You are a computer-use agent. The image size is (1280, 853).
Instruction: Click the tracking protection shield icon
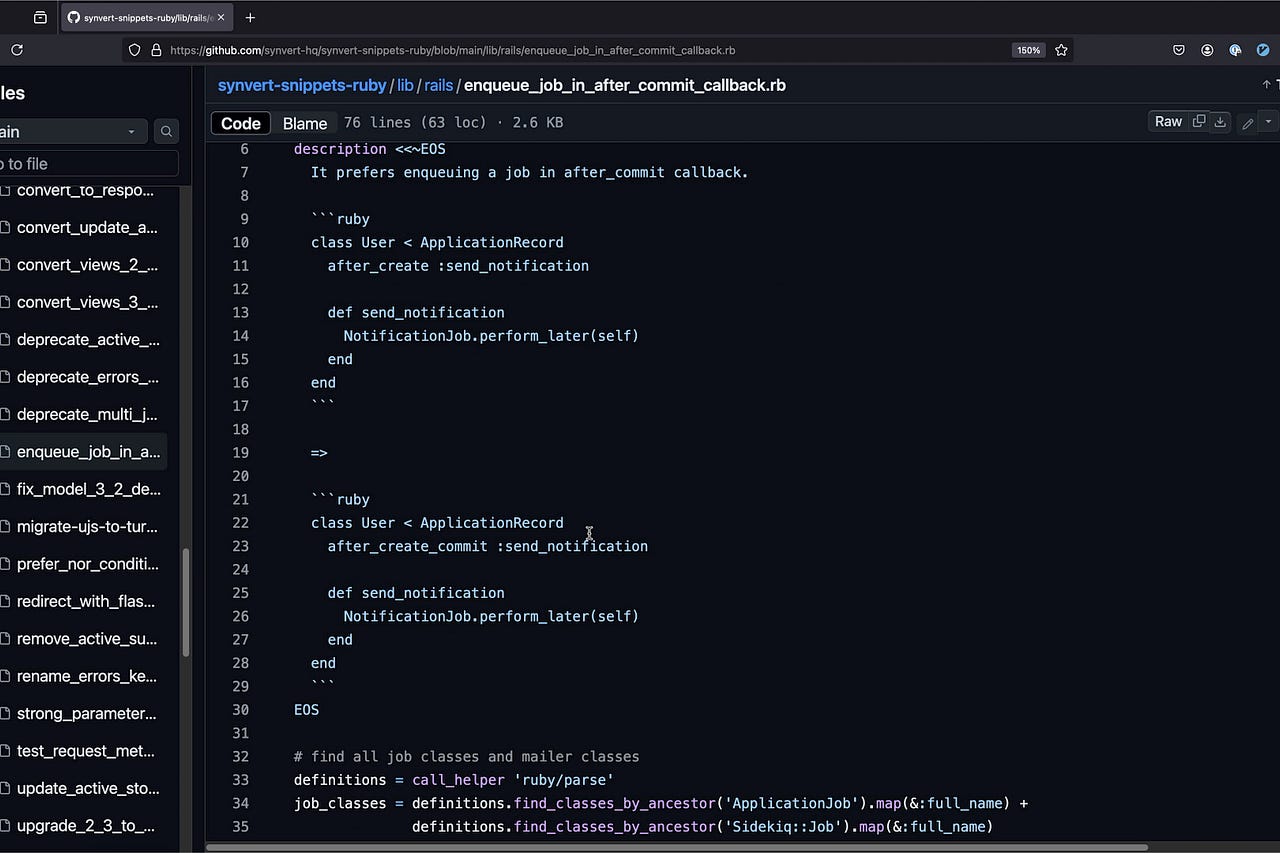(135, 50)
